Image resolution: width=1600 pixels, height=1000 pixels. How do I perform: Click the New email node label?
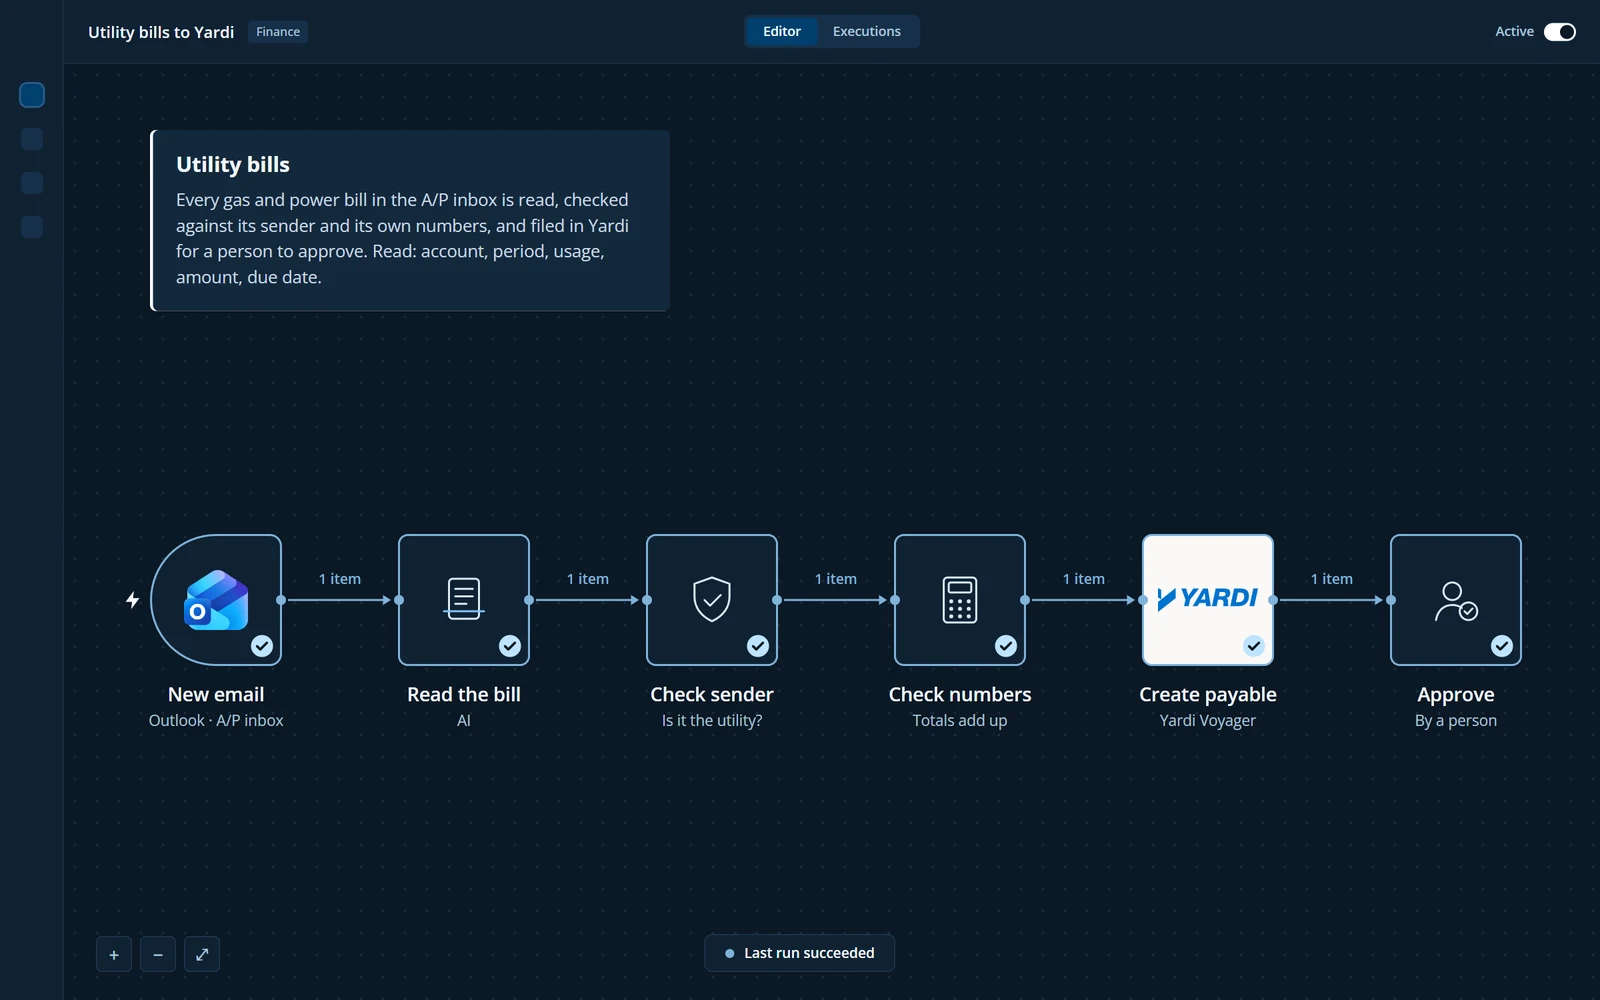pos(216,694)
